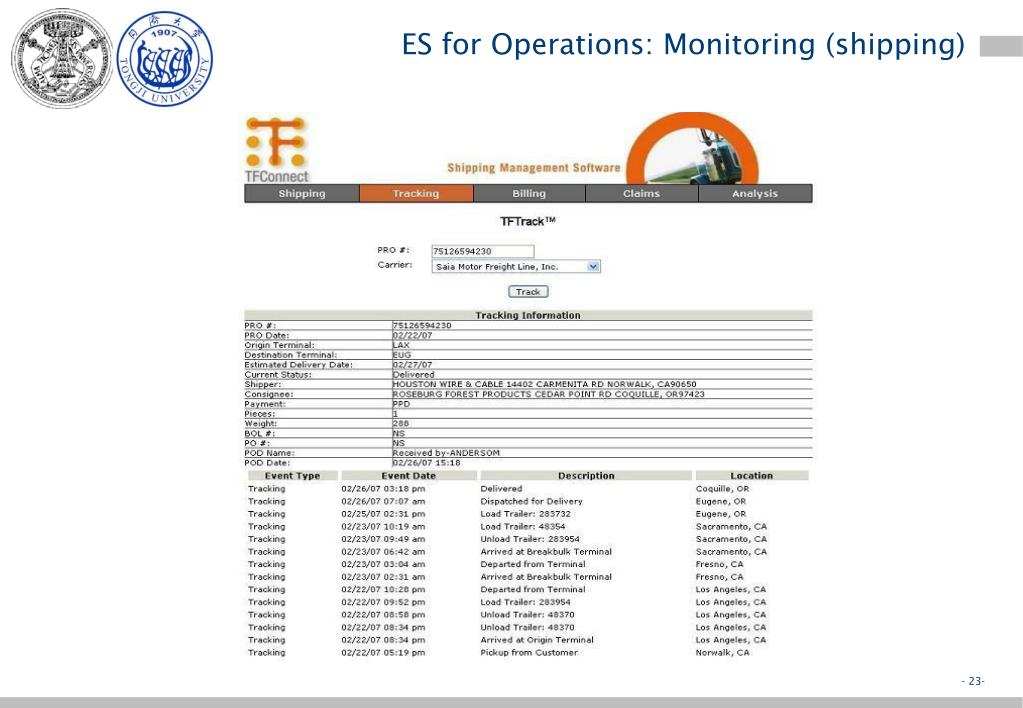This screenshot has height=708, width=1023.
Task: Click the TFTrack title text
Action: point(528,221)
